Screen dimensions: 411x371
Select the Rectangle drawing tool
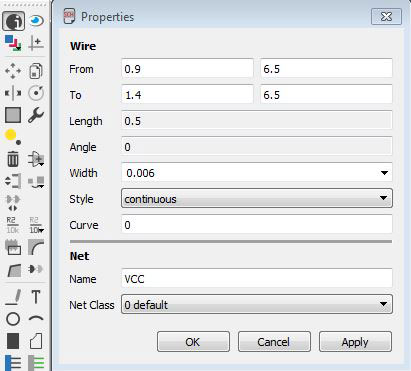[x=13, y=341]
